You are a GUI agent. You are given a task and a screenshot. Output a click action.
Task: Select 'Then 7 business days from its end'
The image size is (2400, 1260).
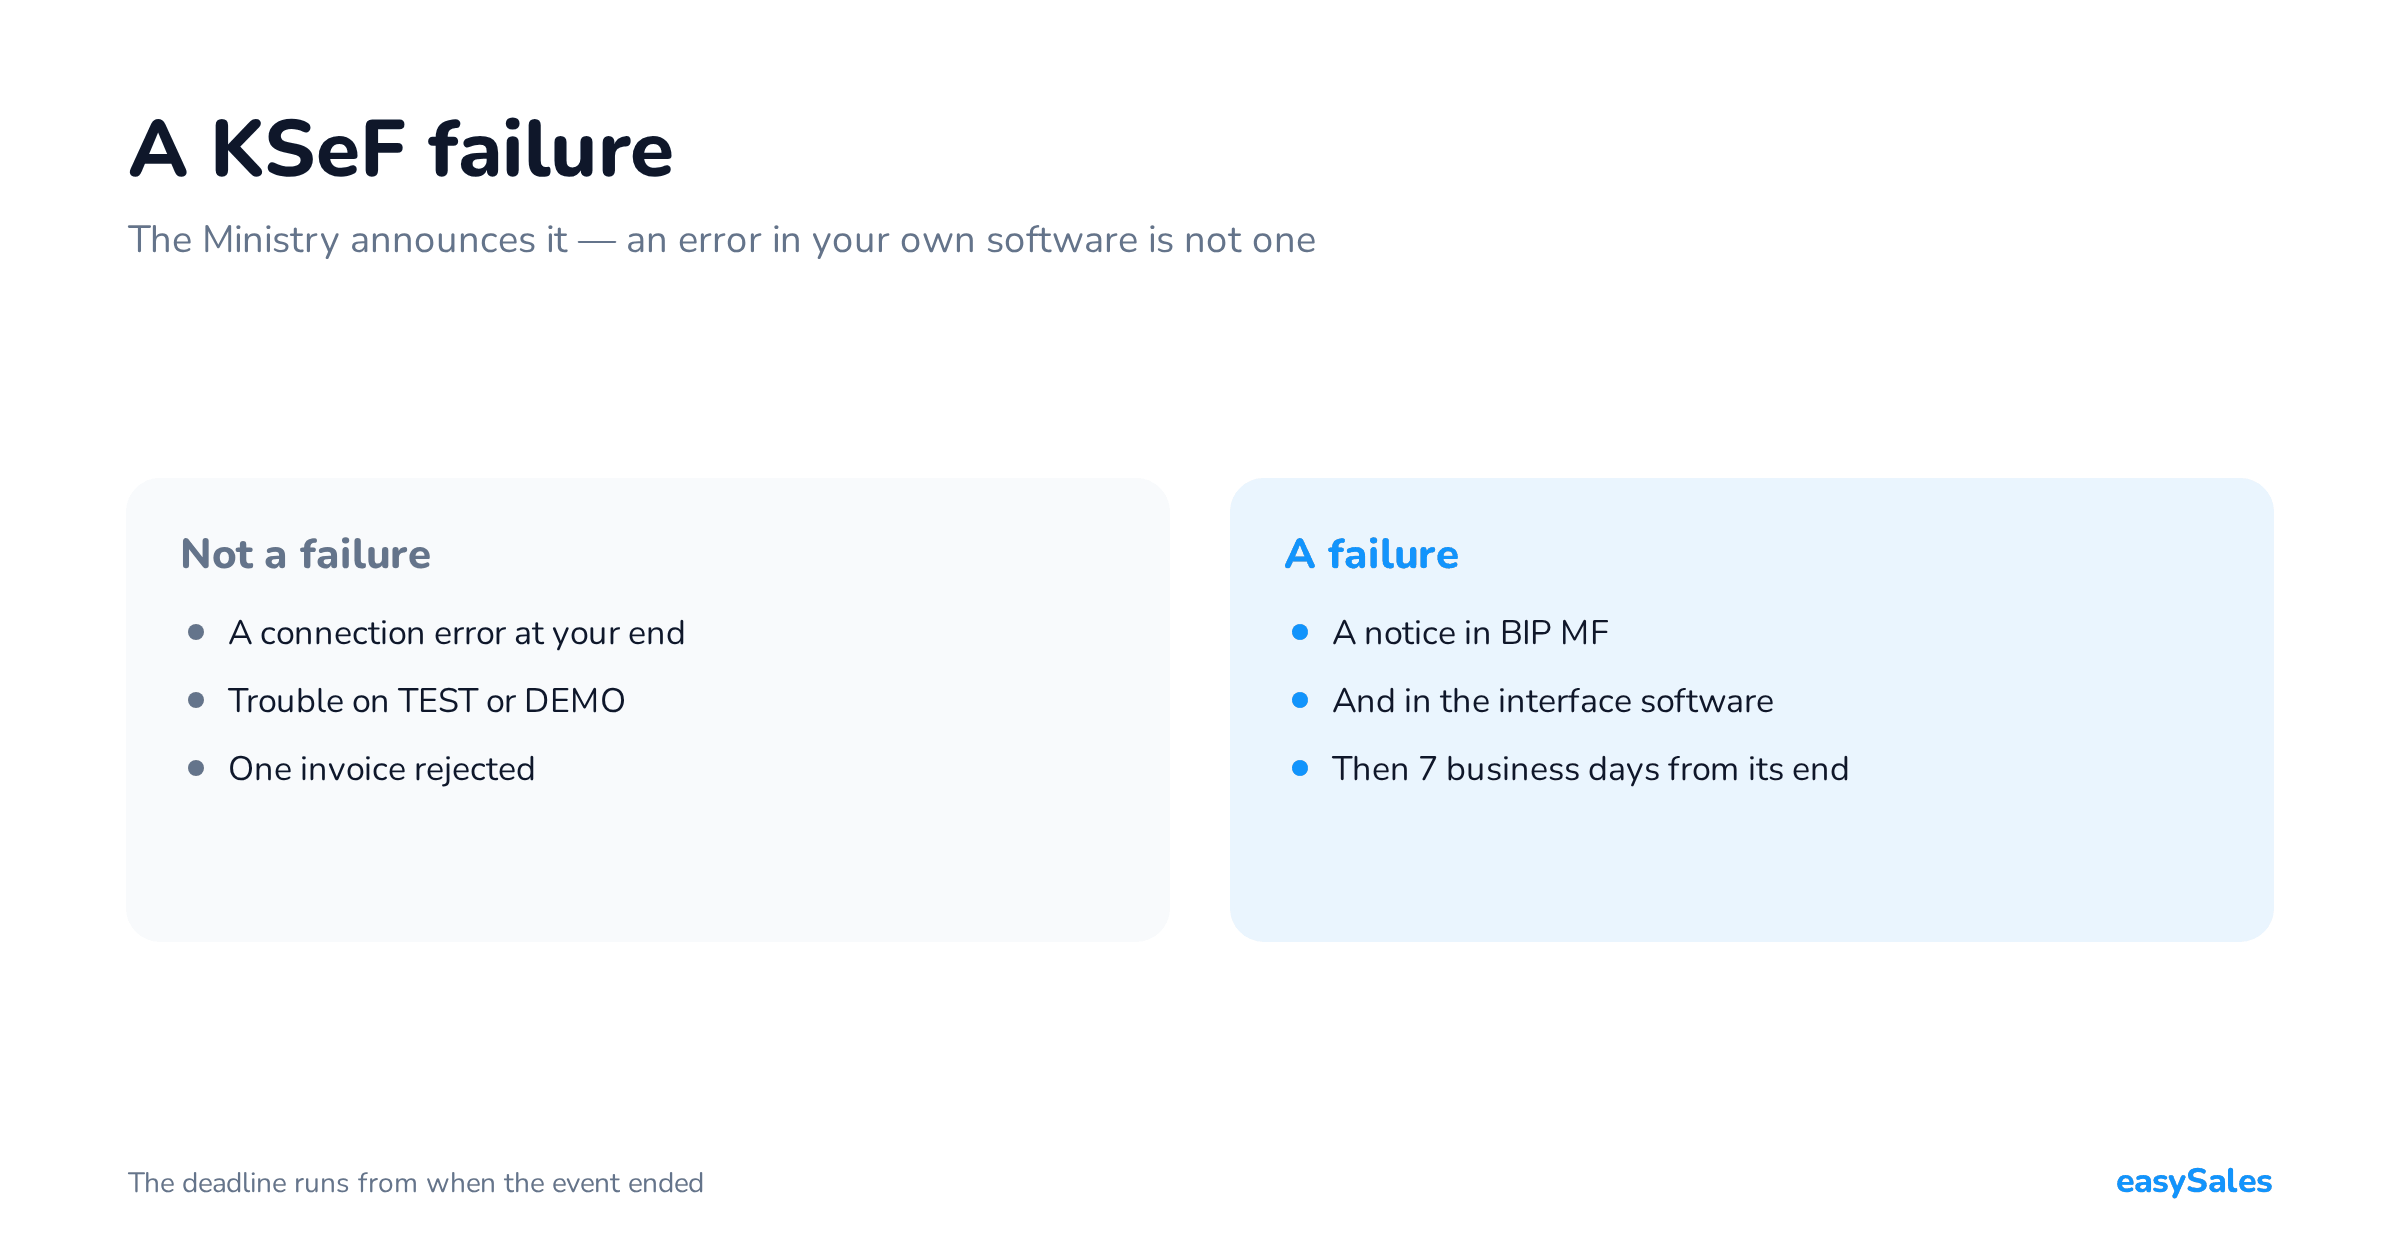coord(1590,769)
